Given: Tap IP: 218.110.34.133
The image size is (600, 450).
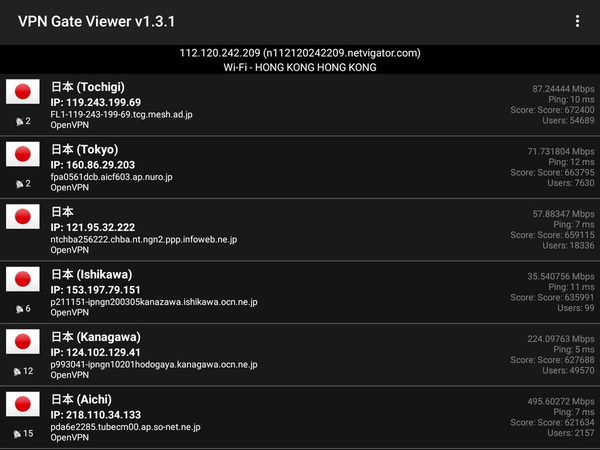Looking at the screenshot, I should point(96,415).
